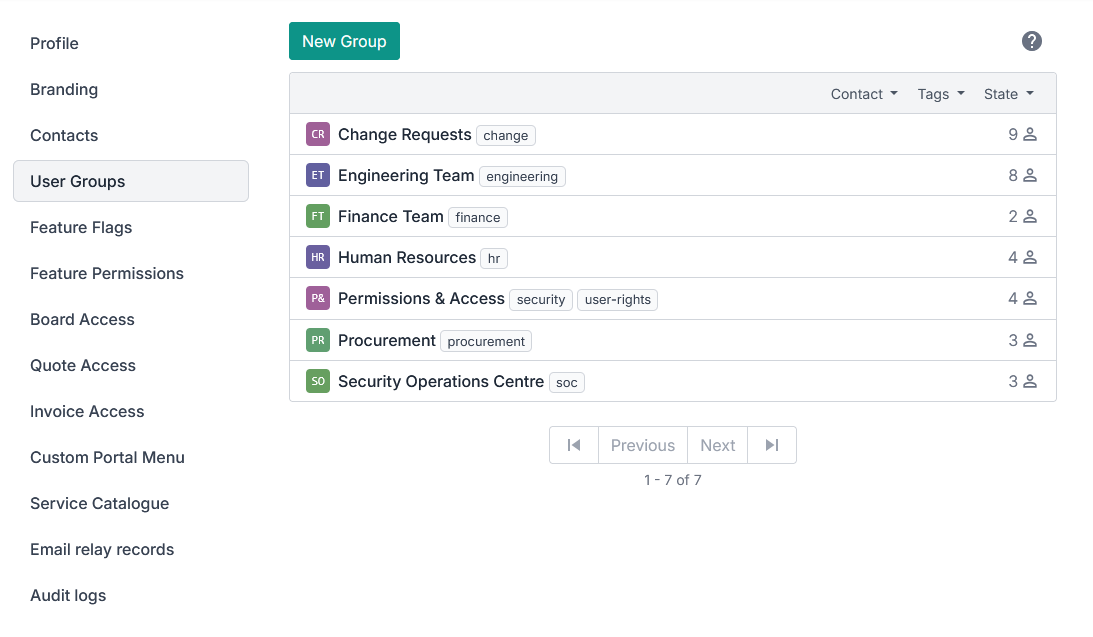Jump to the first page icon
Image resolution: width=1093 pixels, height=637 pixels.
coord(574,445)
